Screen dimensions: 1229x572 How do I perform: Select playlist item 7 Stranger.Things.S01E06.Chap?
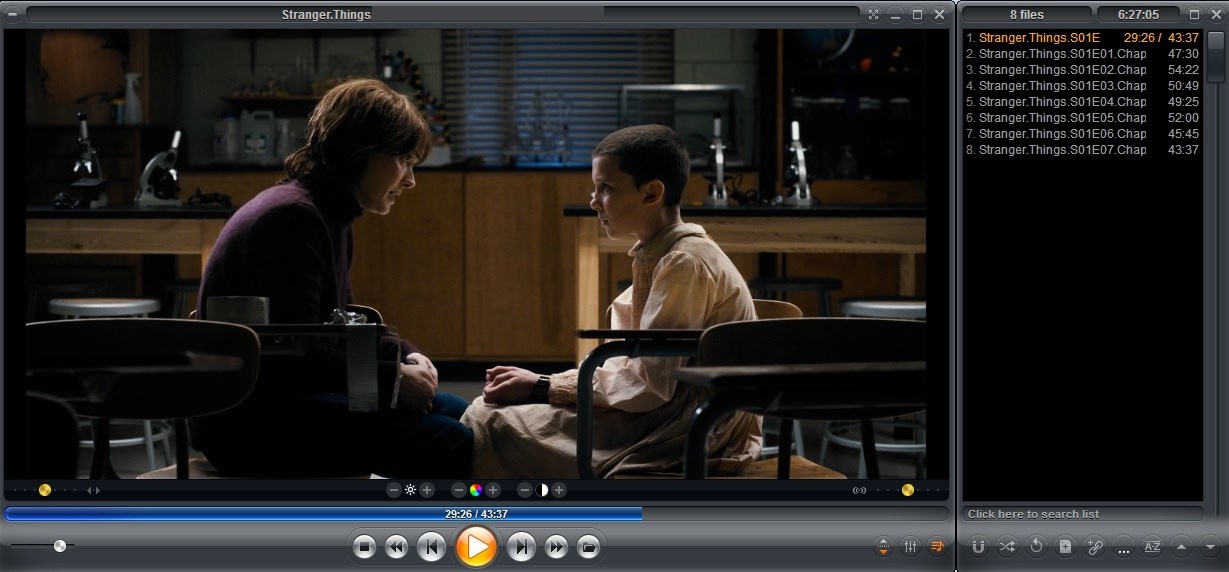(1082, 134)
